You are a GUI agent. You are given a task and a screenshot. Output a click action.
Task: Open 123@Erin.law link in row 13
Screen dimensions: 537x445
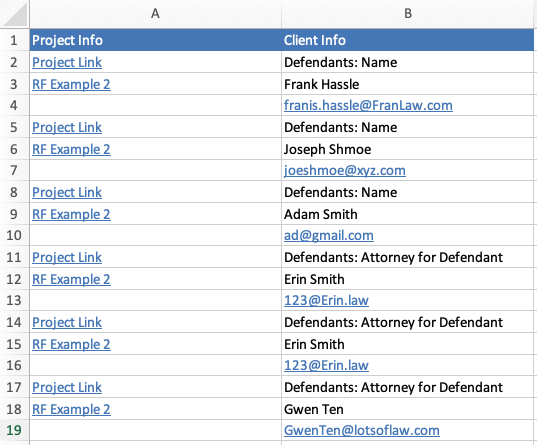click(326, 300)
